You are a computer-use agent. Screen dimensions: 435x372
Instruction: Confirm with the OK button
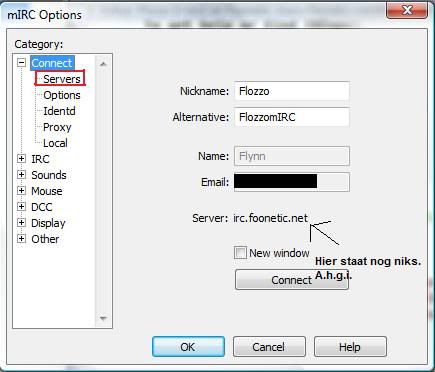point(188,347)
